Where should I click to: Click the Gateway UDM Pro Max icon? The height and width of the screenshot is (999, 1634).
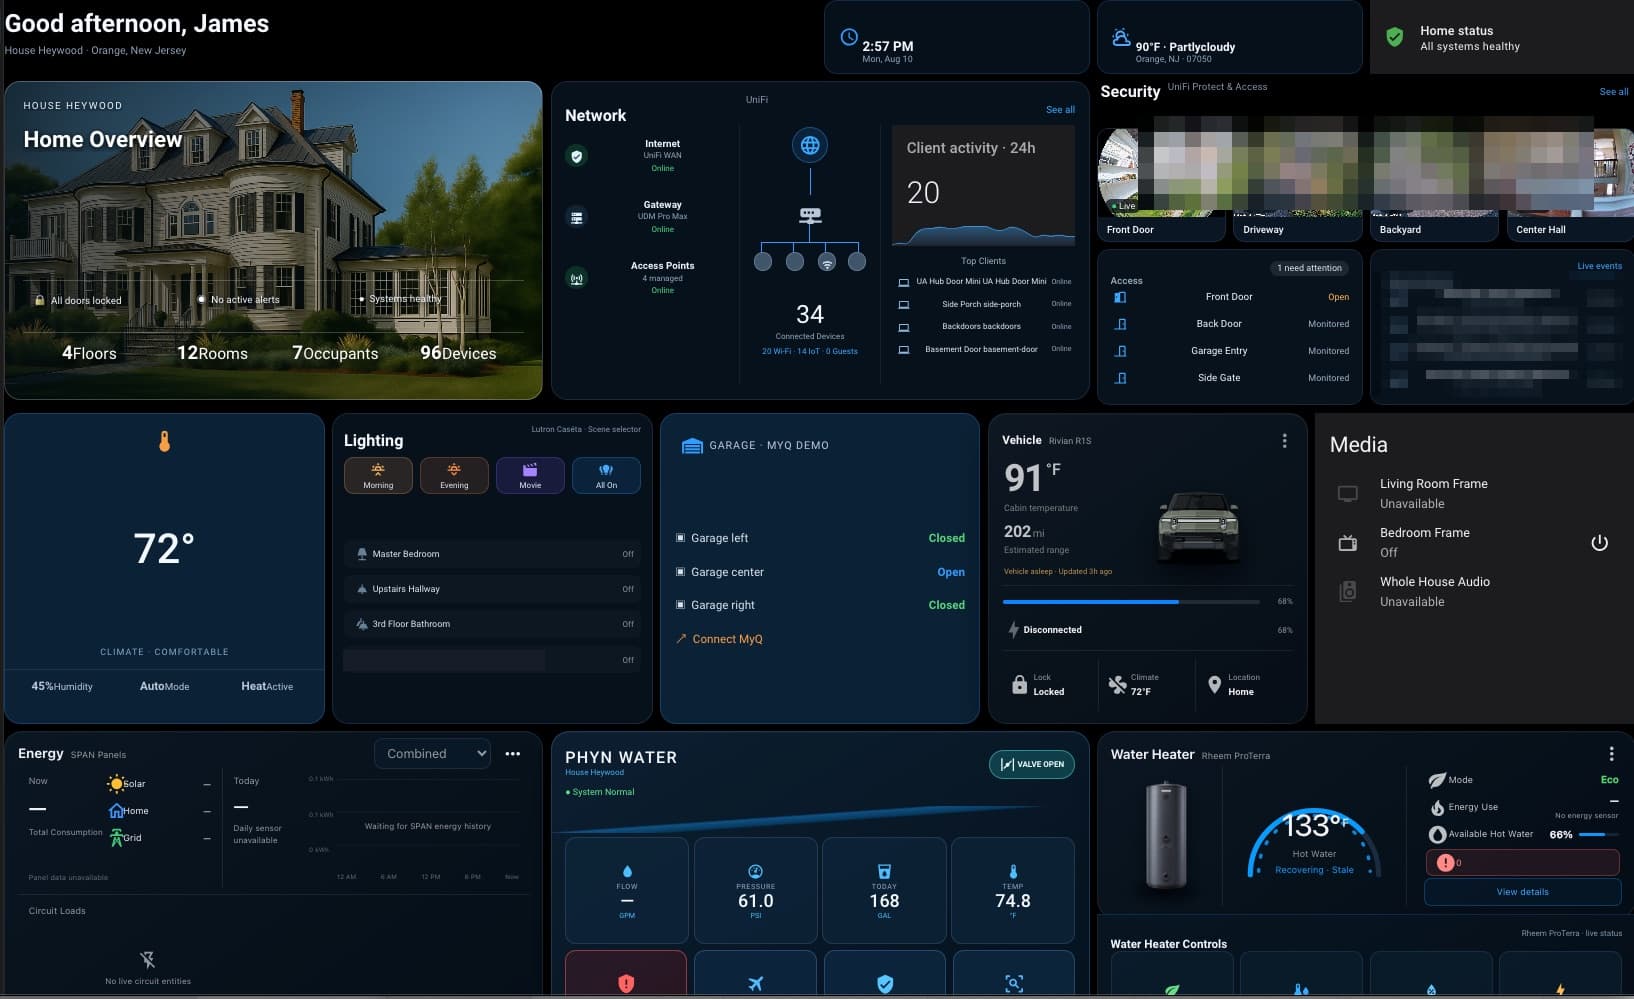coord(577,217)
